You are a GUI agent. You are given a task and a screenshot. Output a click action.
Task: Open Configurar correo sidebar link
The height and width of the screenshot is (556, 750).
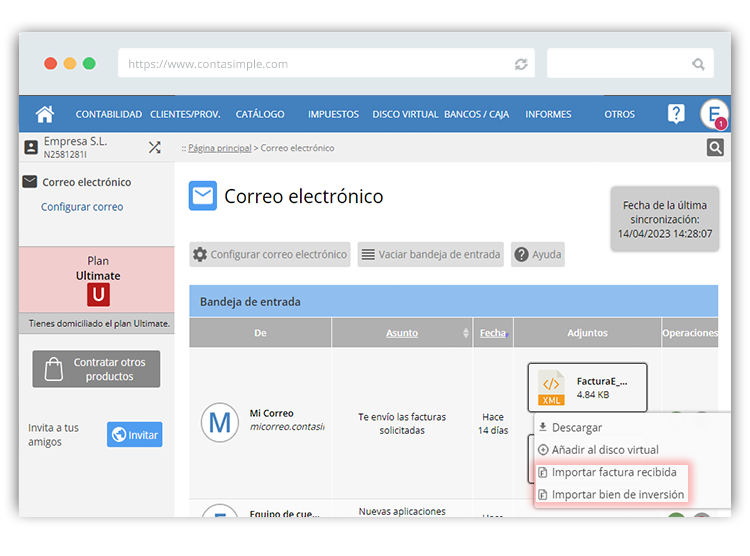82,207
